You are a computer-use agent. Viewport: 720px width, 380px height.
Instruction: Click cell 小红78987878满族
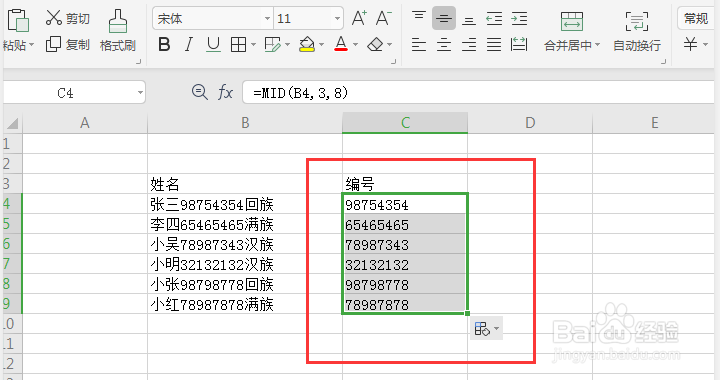pos(245,304)
